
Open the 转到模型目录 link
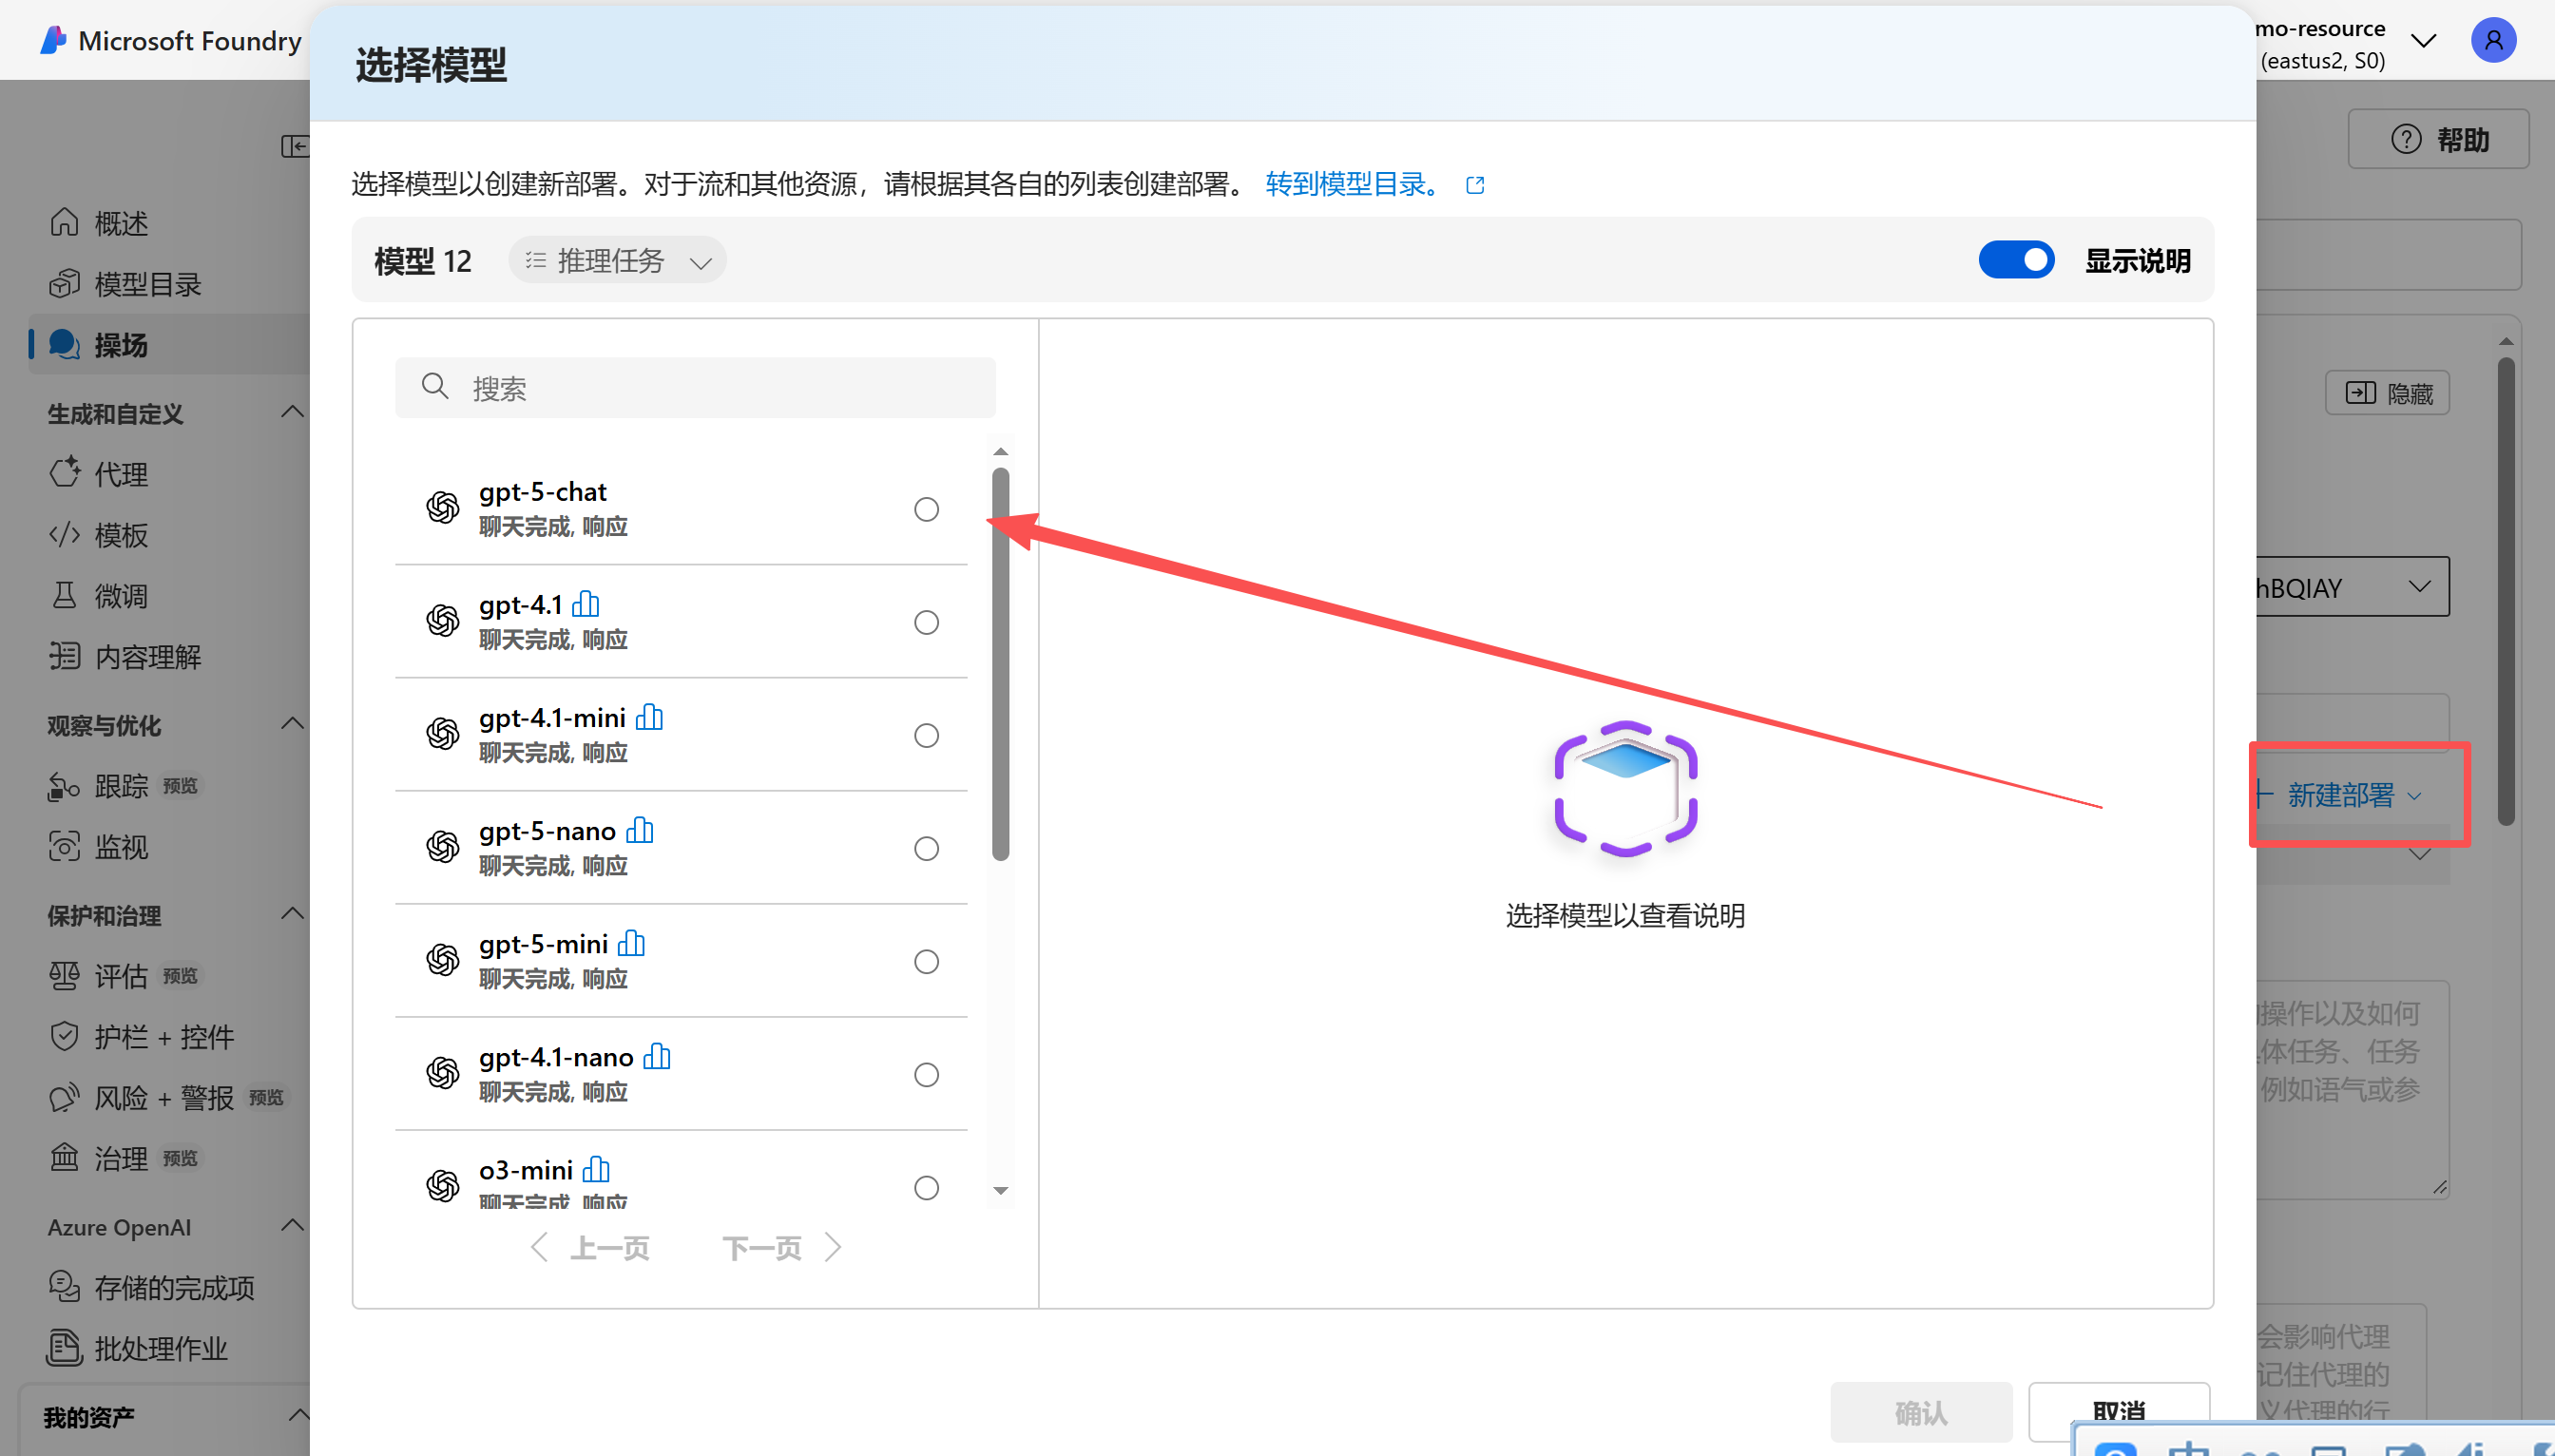[1351, 184]
